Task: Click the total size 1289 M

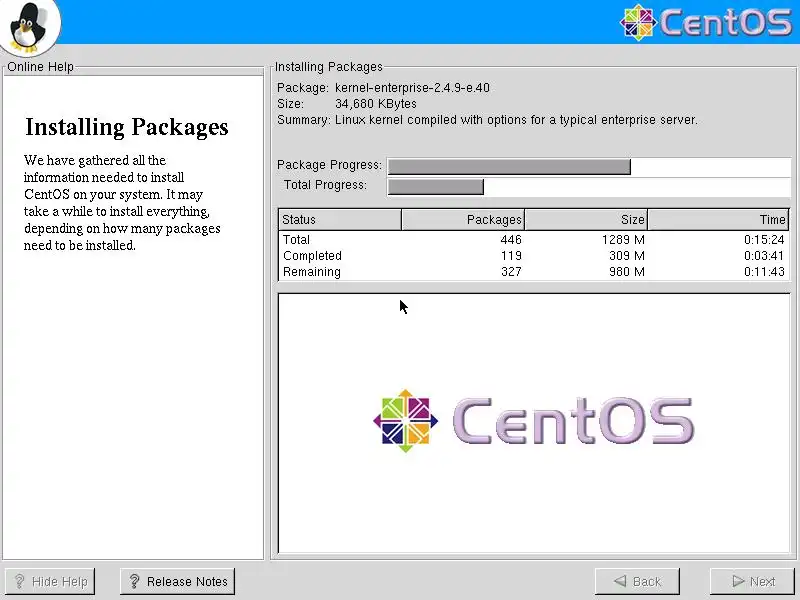Action: [x=623, y=239]
